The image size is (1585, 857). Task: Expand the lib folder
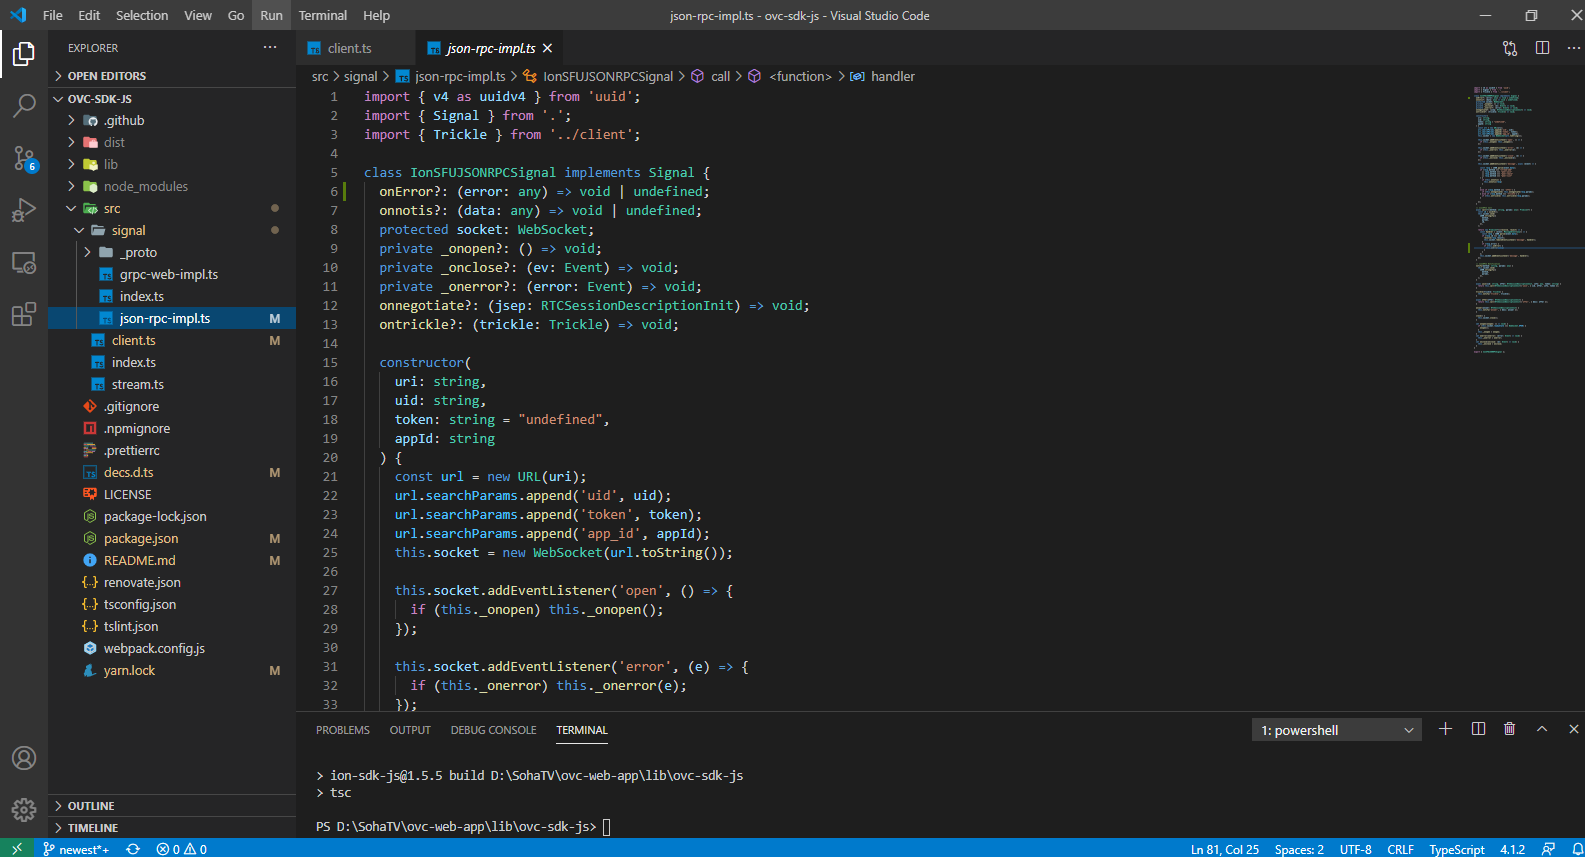pyautogui.click(x=172, y=164)
